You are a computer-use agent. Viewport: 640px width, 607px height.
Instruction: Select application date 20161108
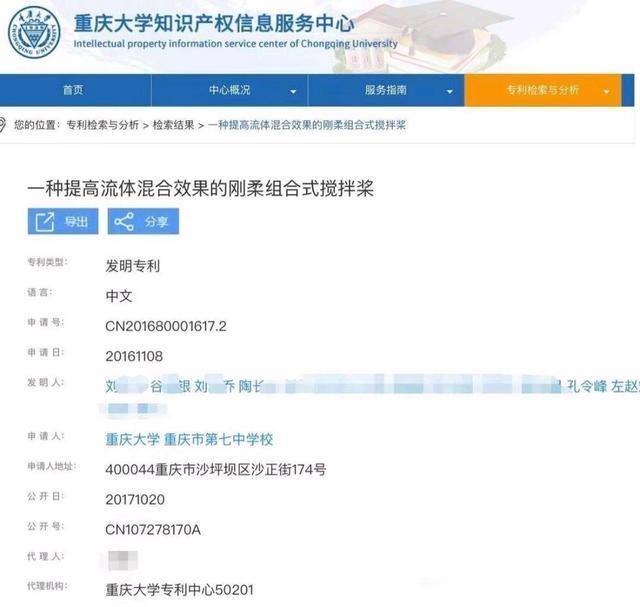coord(134,356)
